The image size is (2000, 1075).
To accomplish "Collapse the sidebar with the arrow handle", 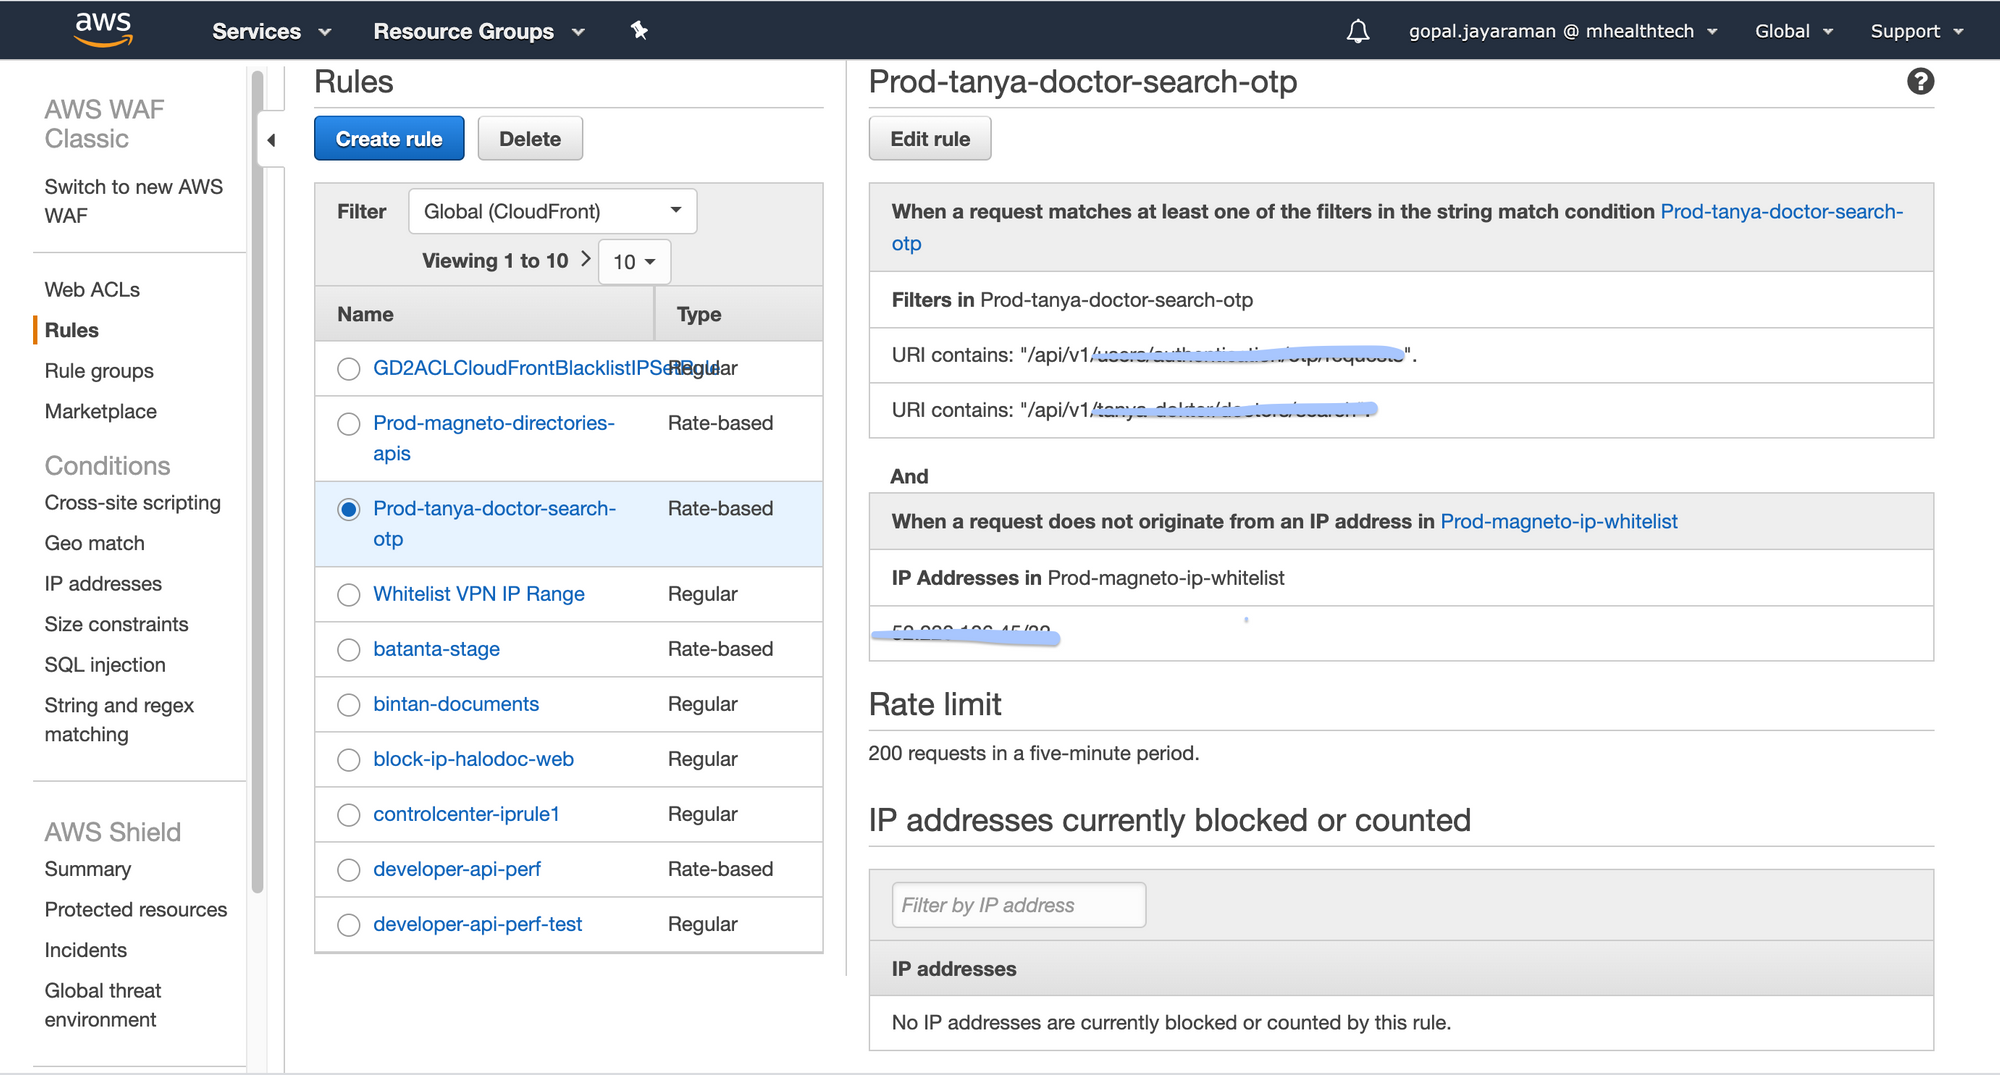I will click(271, 140).
